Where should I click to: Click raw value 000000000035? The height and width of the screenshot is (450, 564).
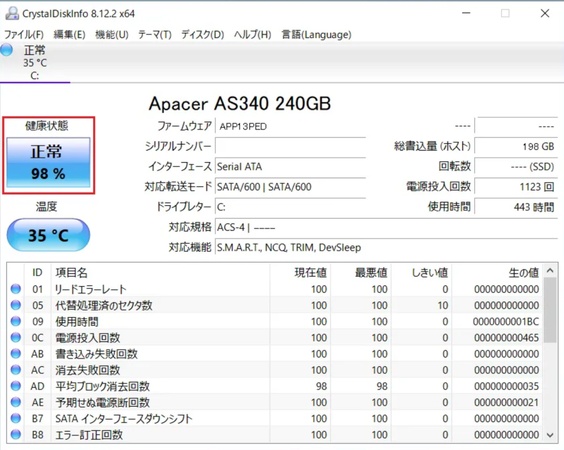click(506, 386)
